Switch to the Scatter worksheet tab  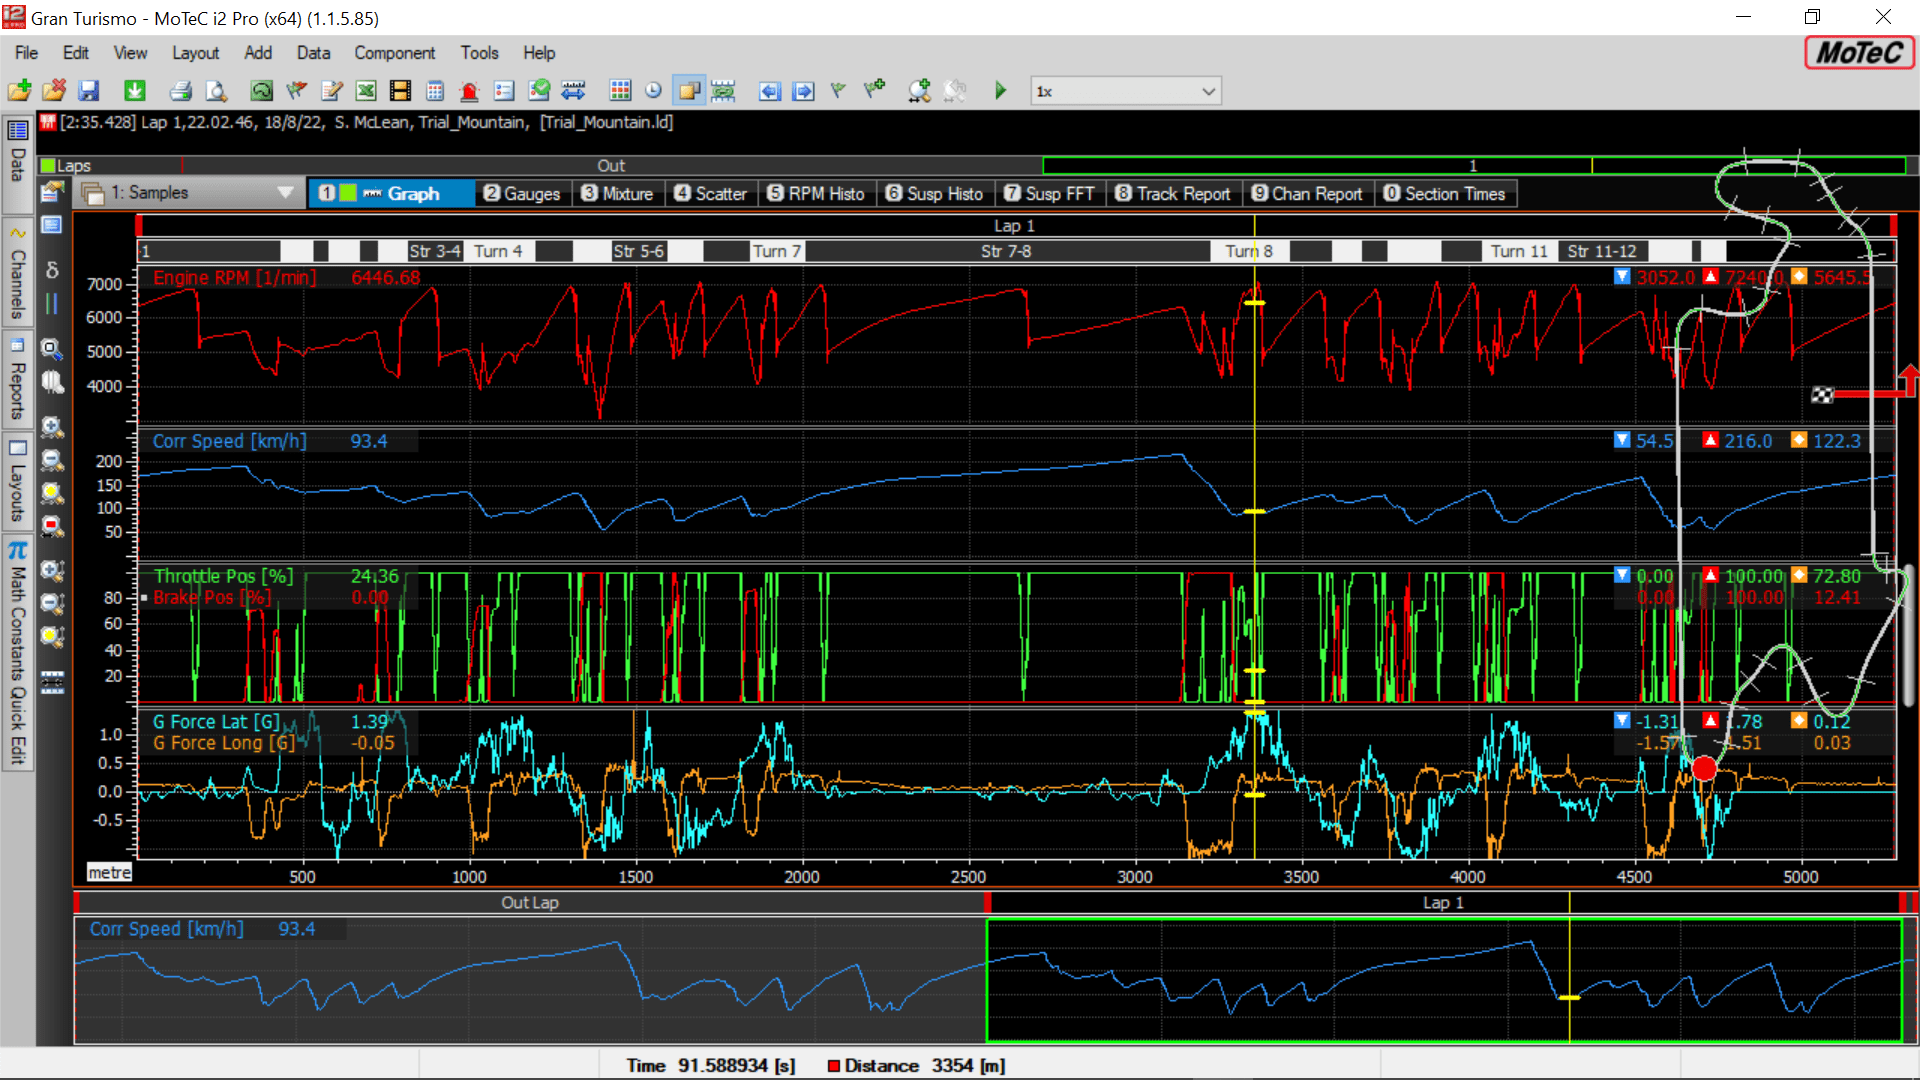pos(710,194)
